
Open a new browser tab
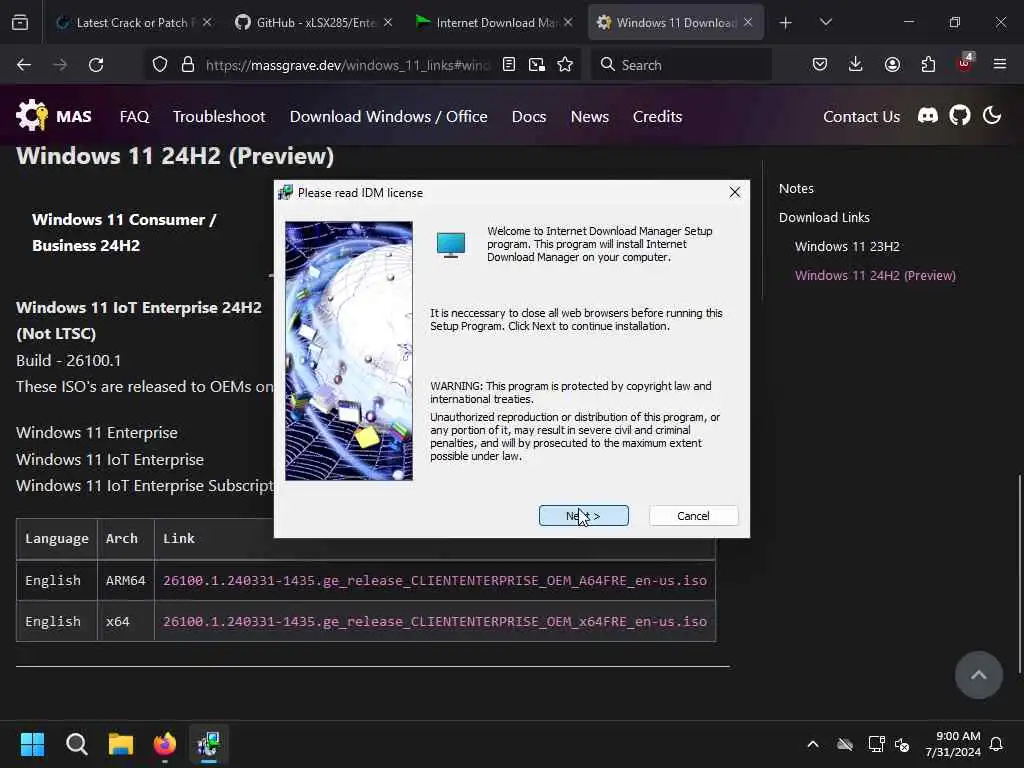click(x=786, y=23)
